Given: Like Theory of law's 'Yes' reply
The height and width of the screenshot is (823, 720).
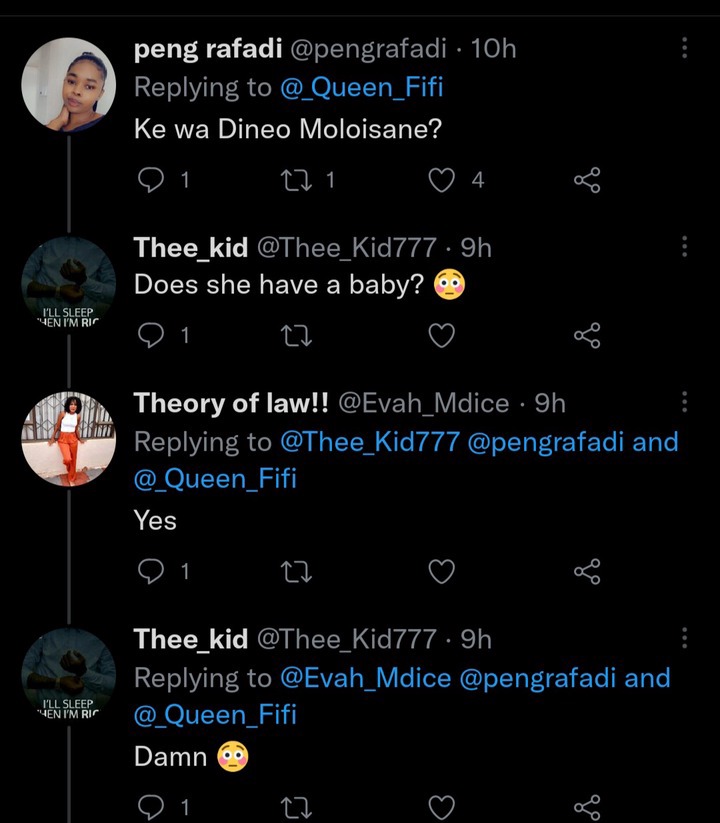Looking at the screenshot, I should [441, 571].
